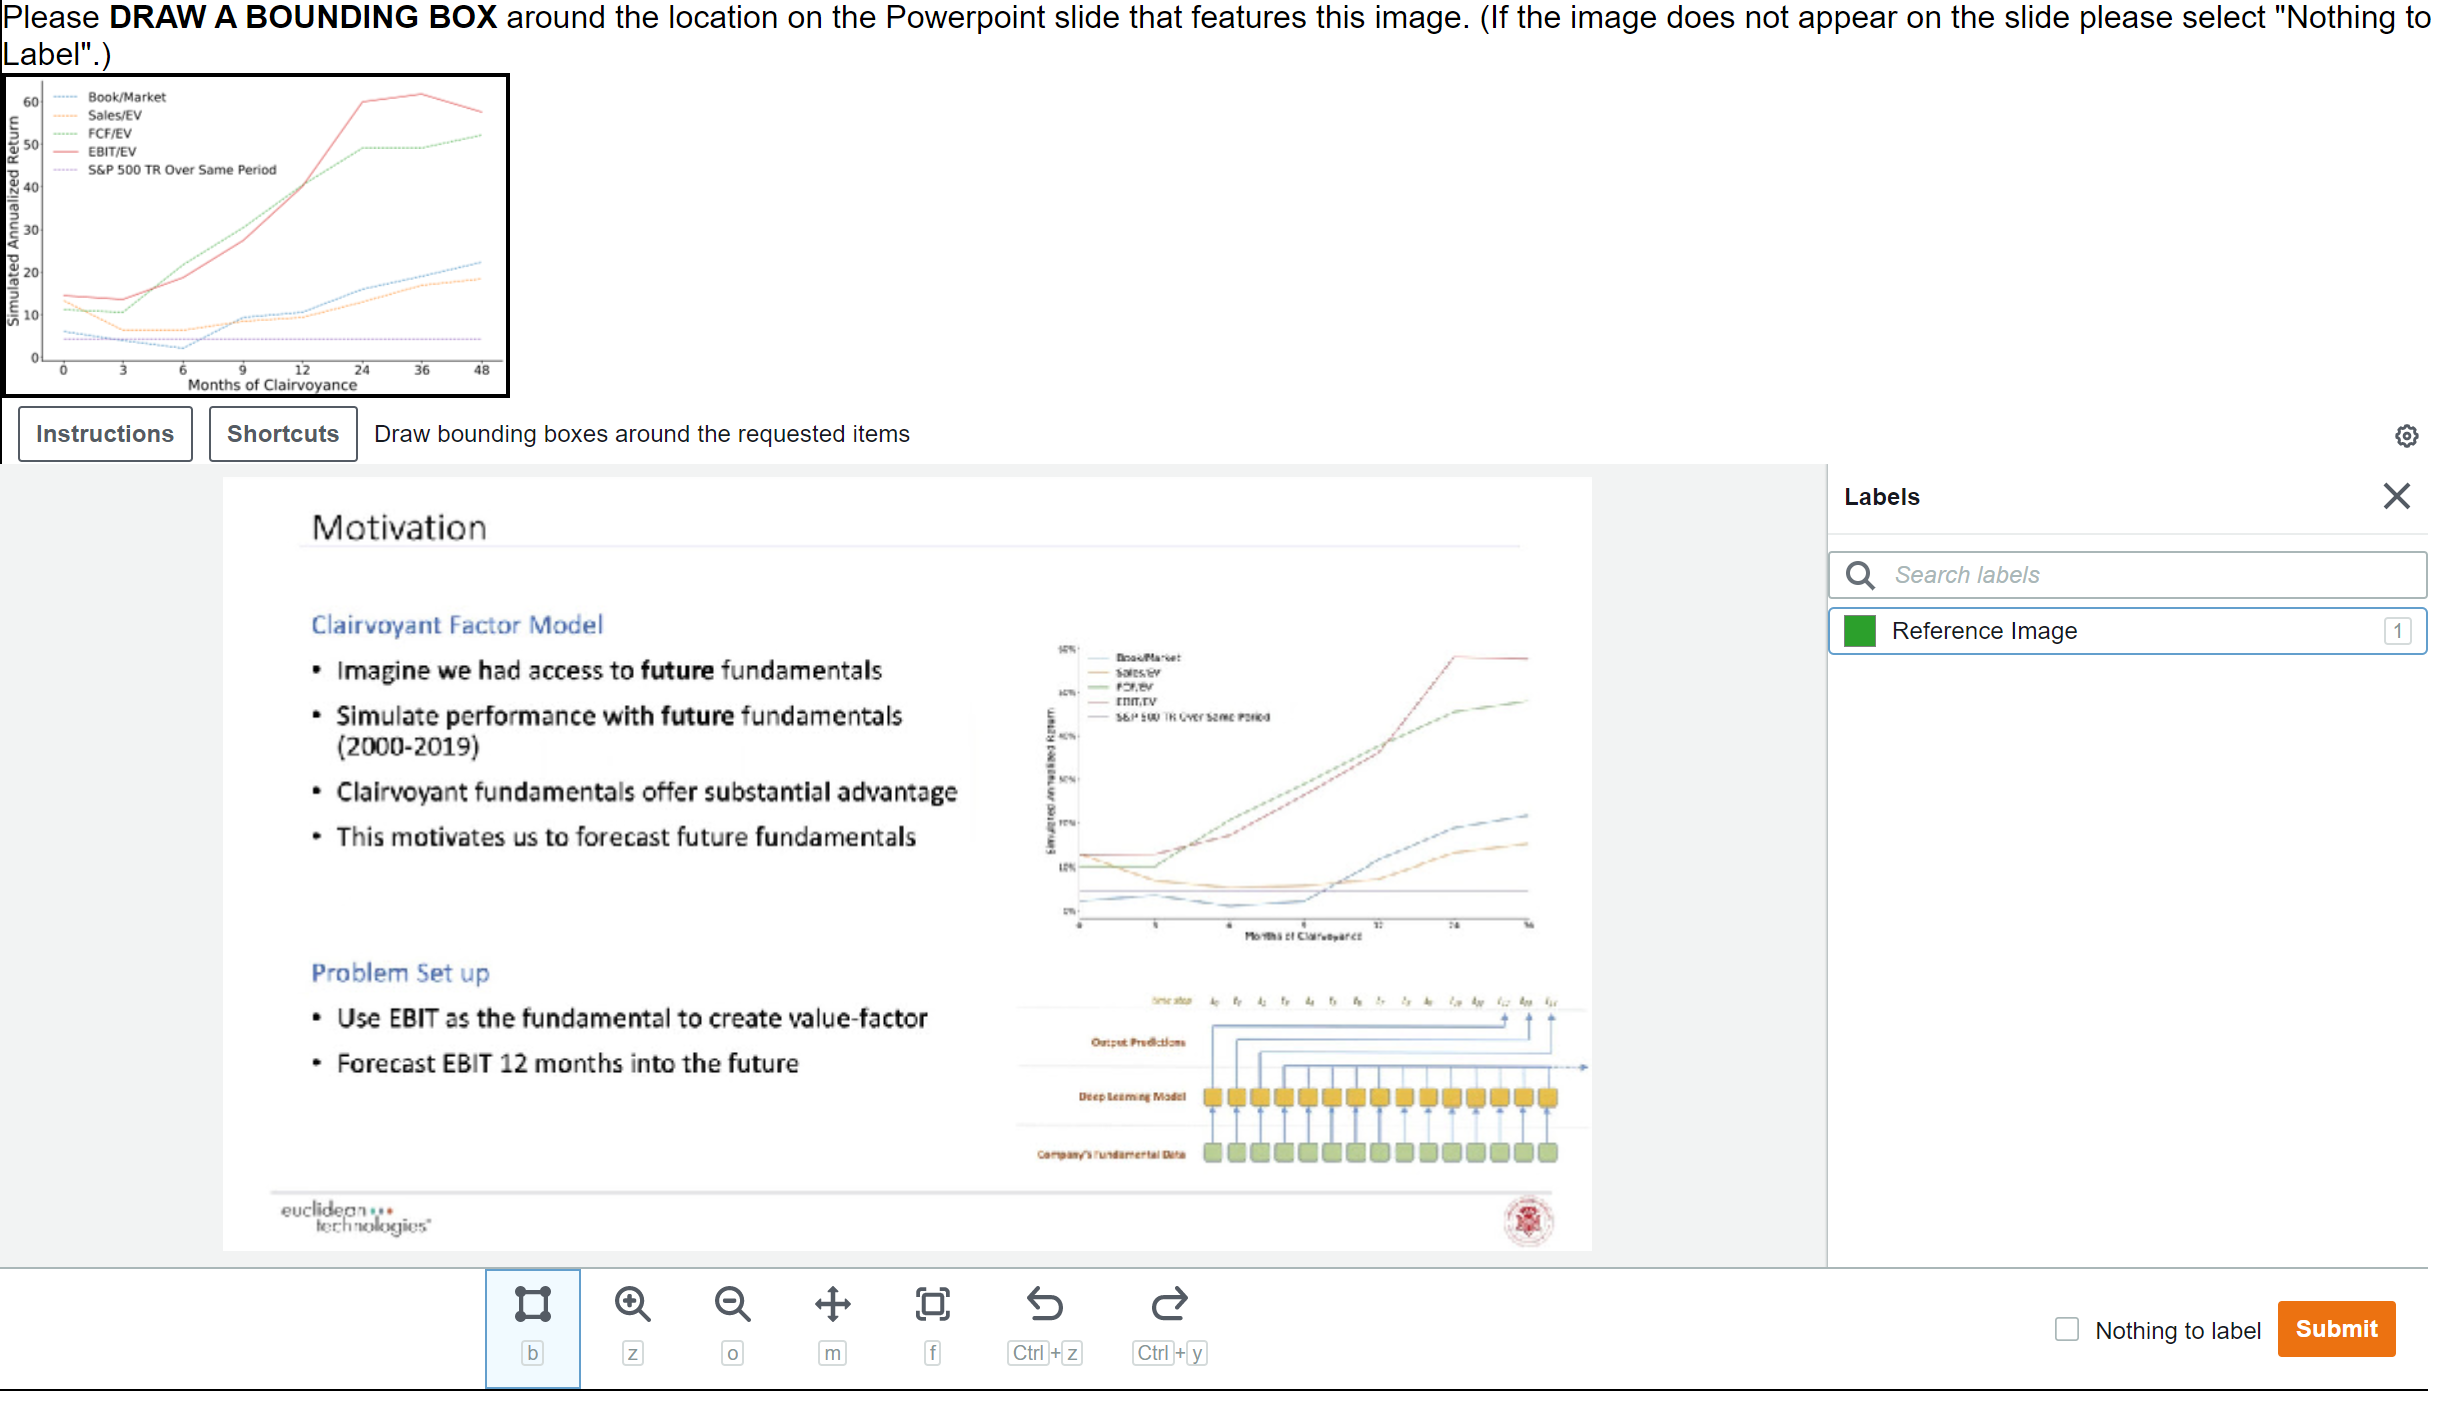Screen dimensions: 2438x1402
Task: Open the settings gear icon
Action: [x=2406, y=436]
